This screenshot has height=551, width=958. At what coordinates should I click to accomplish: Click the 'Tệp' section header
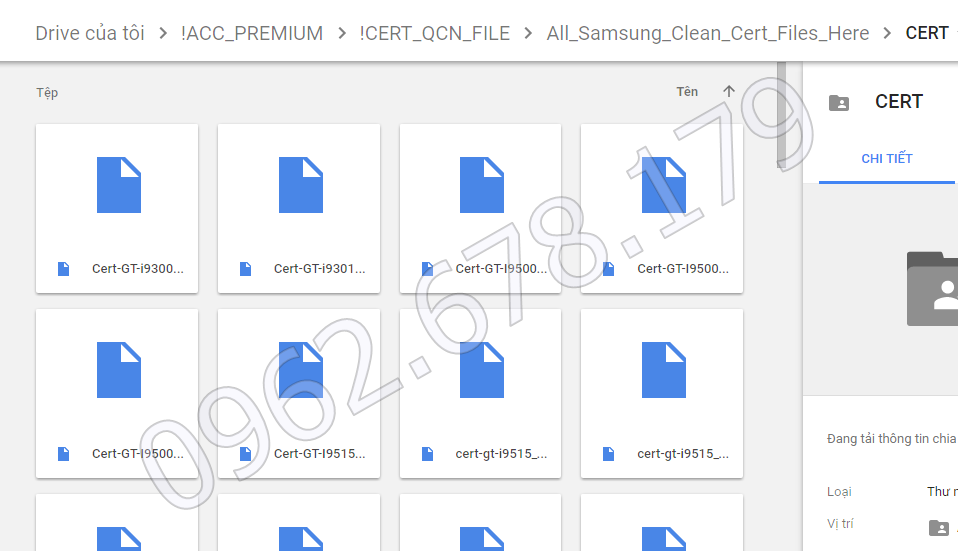[47, 93]
